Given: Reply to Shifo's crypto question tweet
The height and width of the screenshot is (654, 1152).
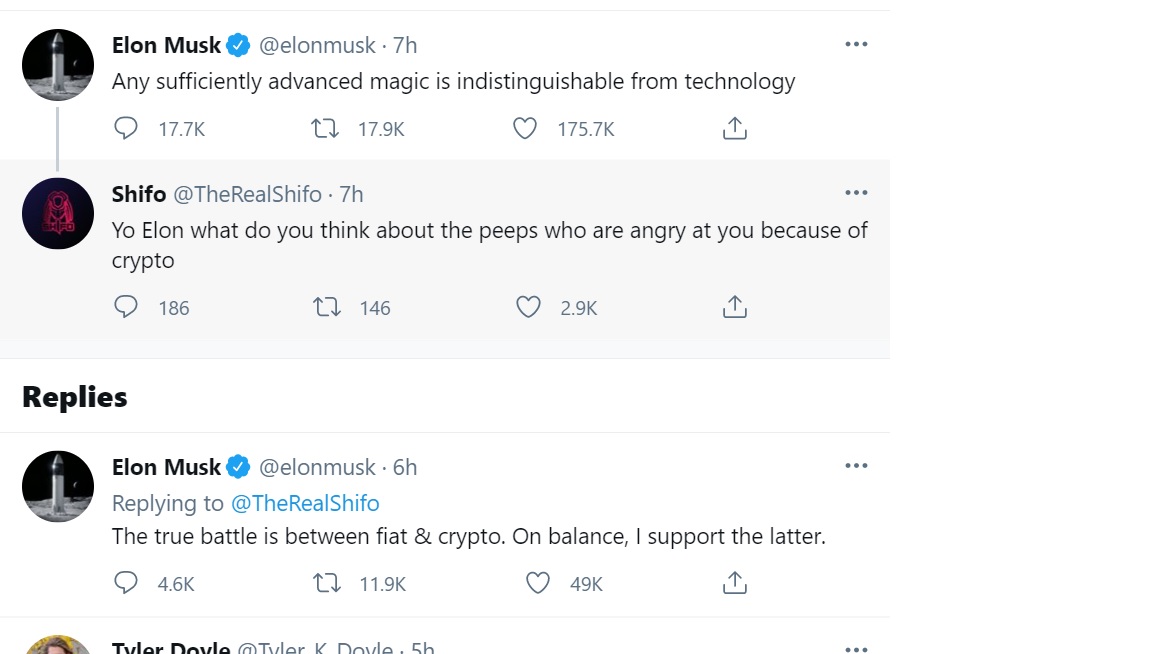Looking at the screenshot, I should [x=126, y=307].
